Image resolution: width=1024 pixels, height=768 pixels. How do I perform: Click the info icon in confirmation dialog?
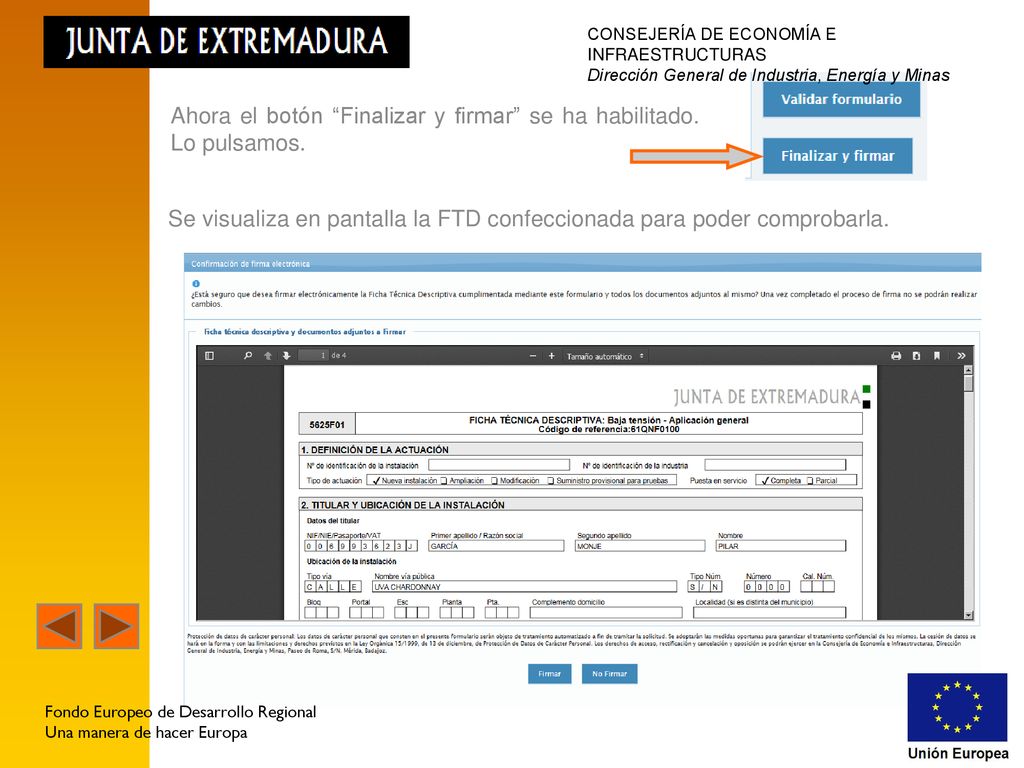pyautogui.click(x=196, y=283)
